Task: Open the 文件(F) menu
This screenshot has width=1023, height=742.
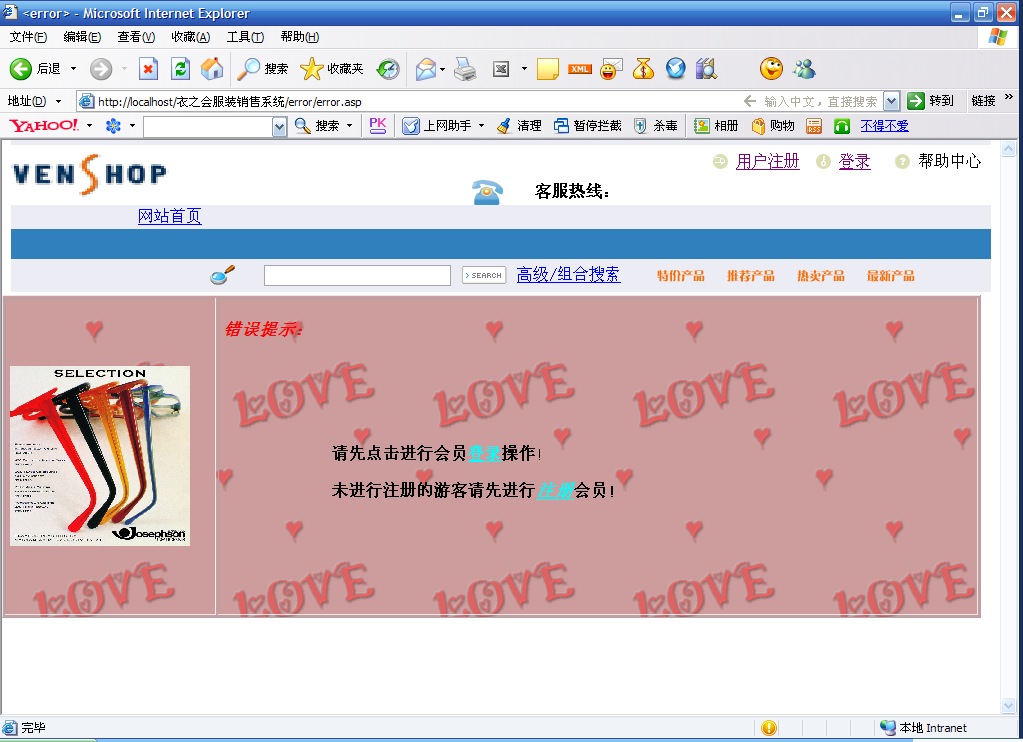Action: point(28,37)
